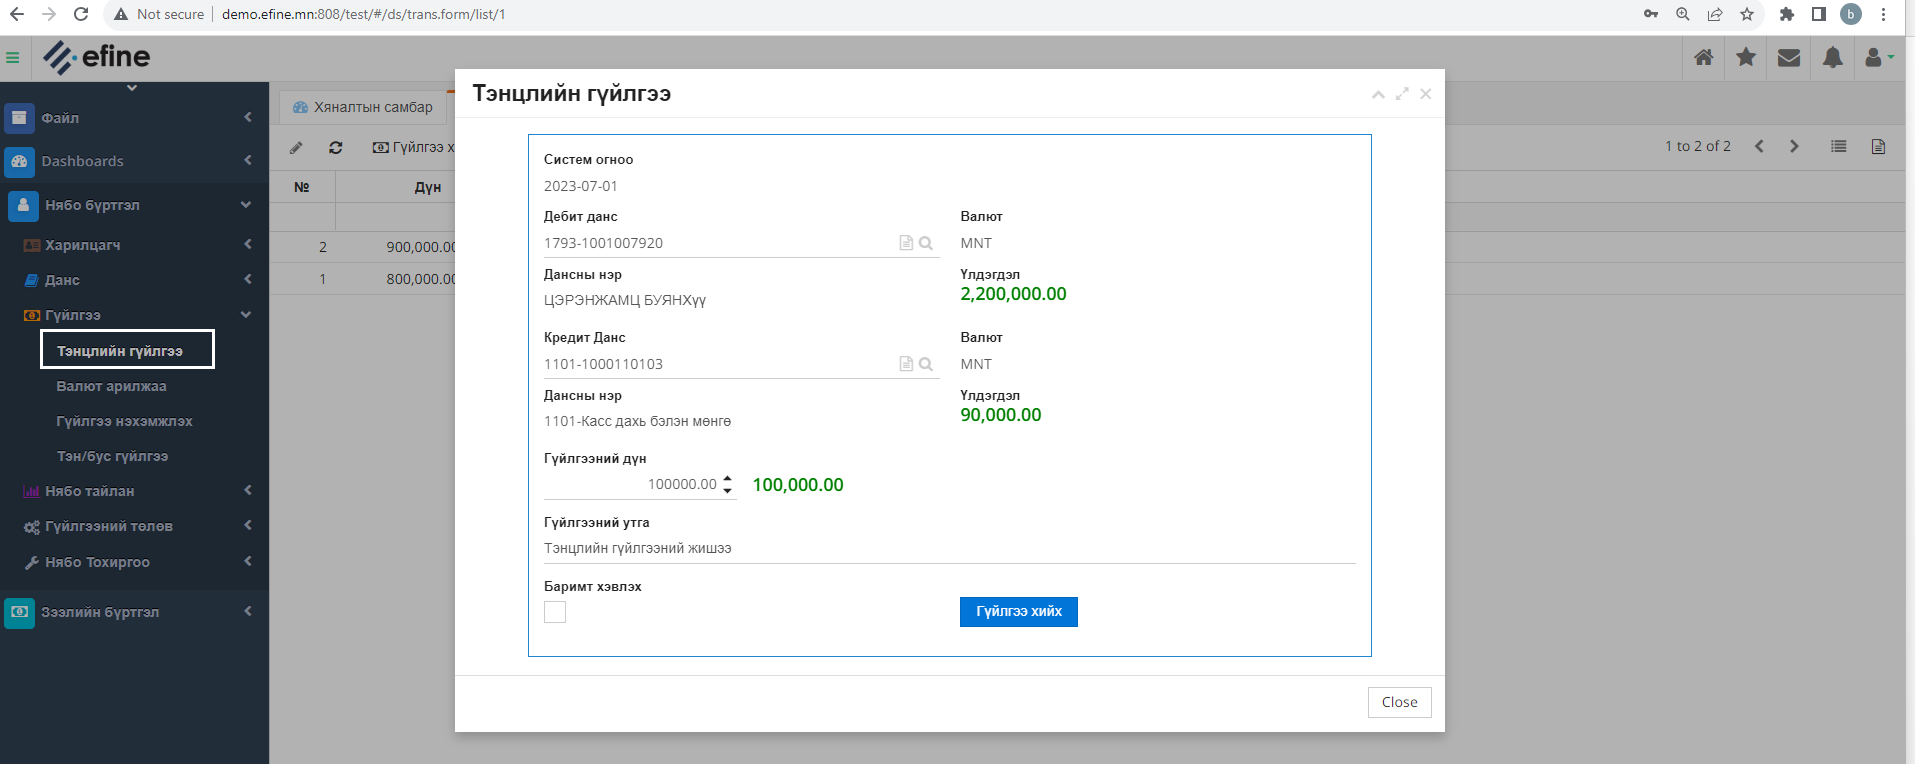Click the Гүйлгээний утга text field
This screenshot has width=1915, height=764.
pyautogui.click(x=950, y=548)
